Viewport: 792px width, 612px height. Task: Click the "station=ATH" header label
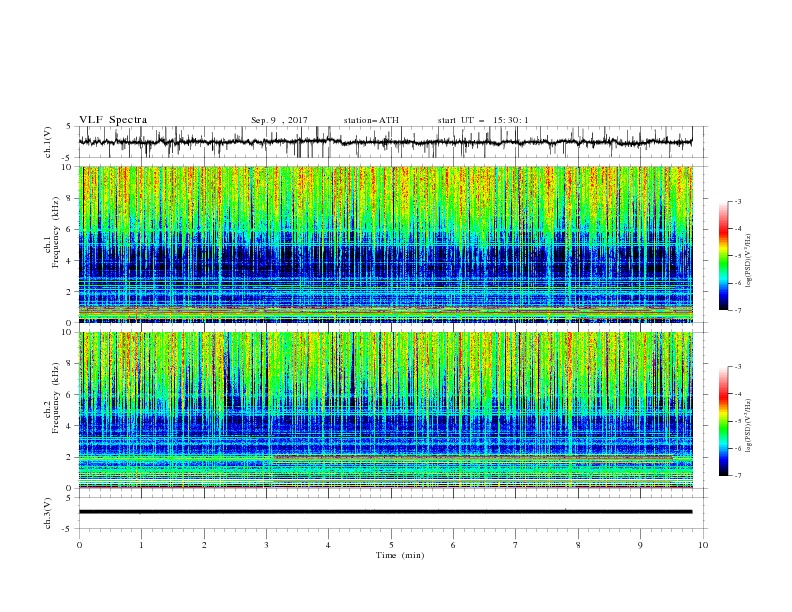click(x=371, y=120)
